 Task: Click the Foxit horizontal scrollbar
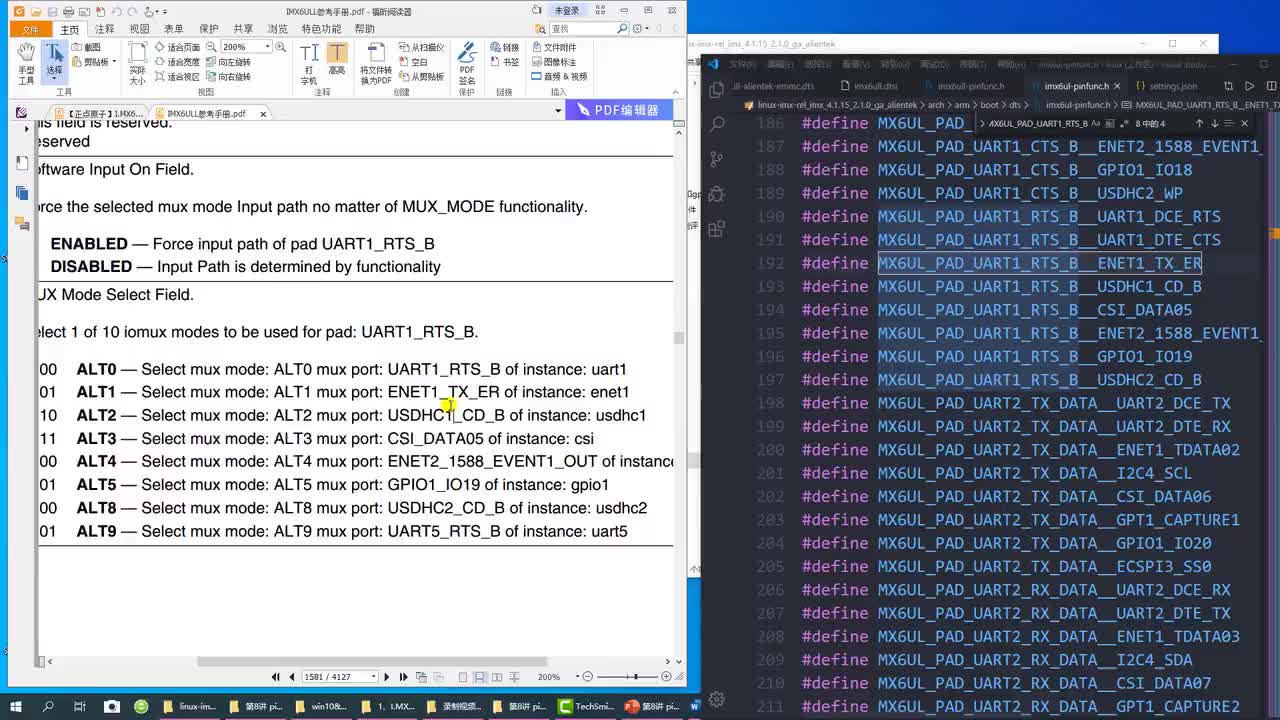tap(371, 661)
